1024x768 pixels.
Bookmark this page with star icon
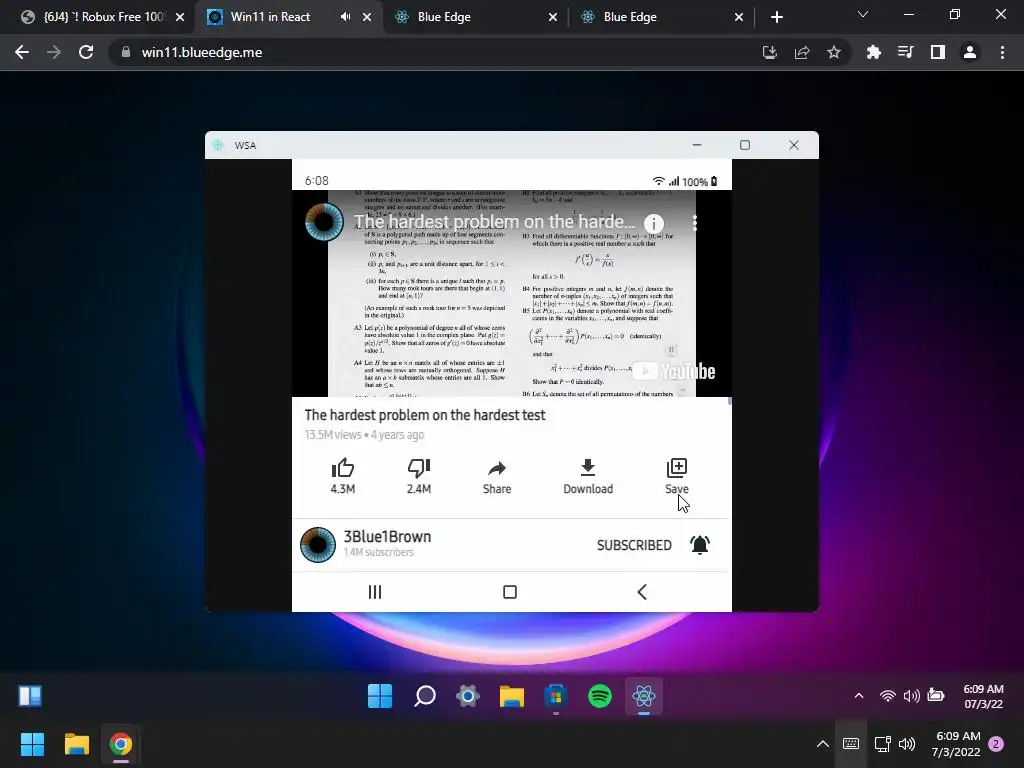(834, 52)
